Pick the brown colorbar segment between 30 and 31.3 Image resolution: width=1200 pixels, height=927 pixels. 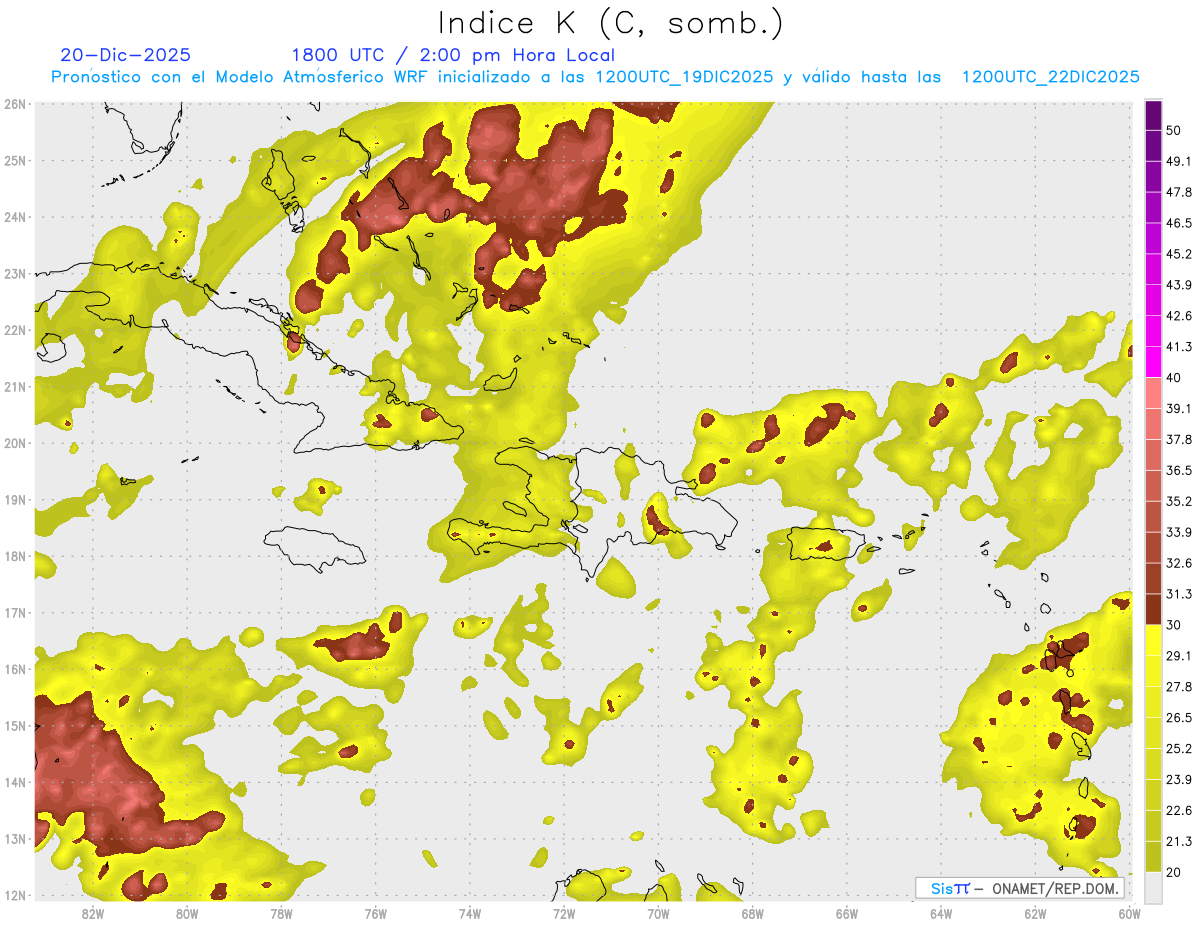pyautogui.click(x=1153, y=609)
